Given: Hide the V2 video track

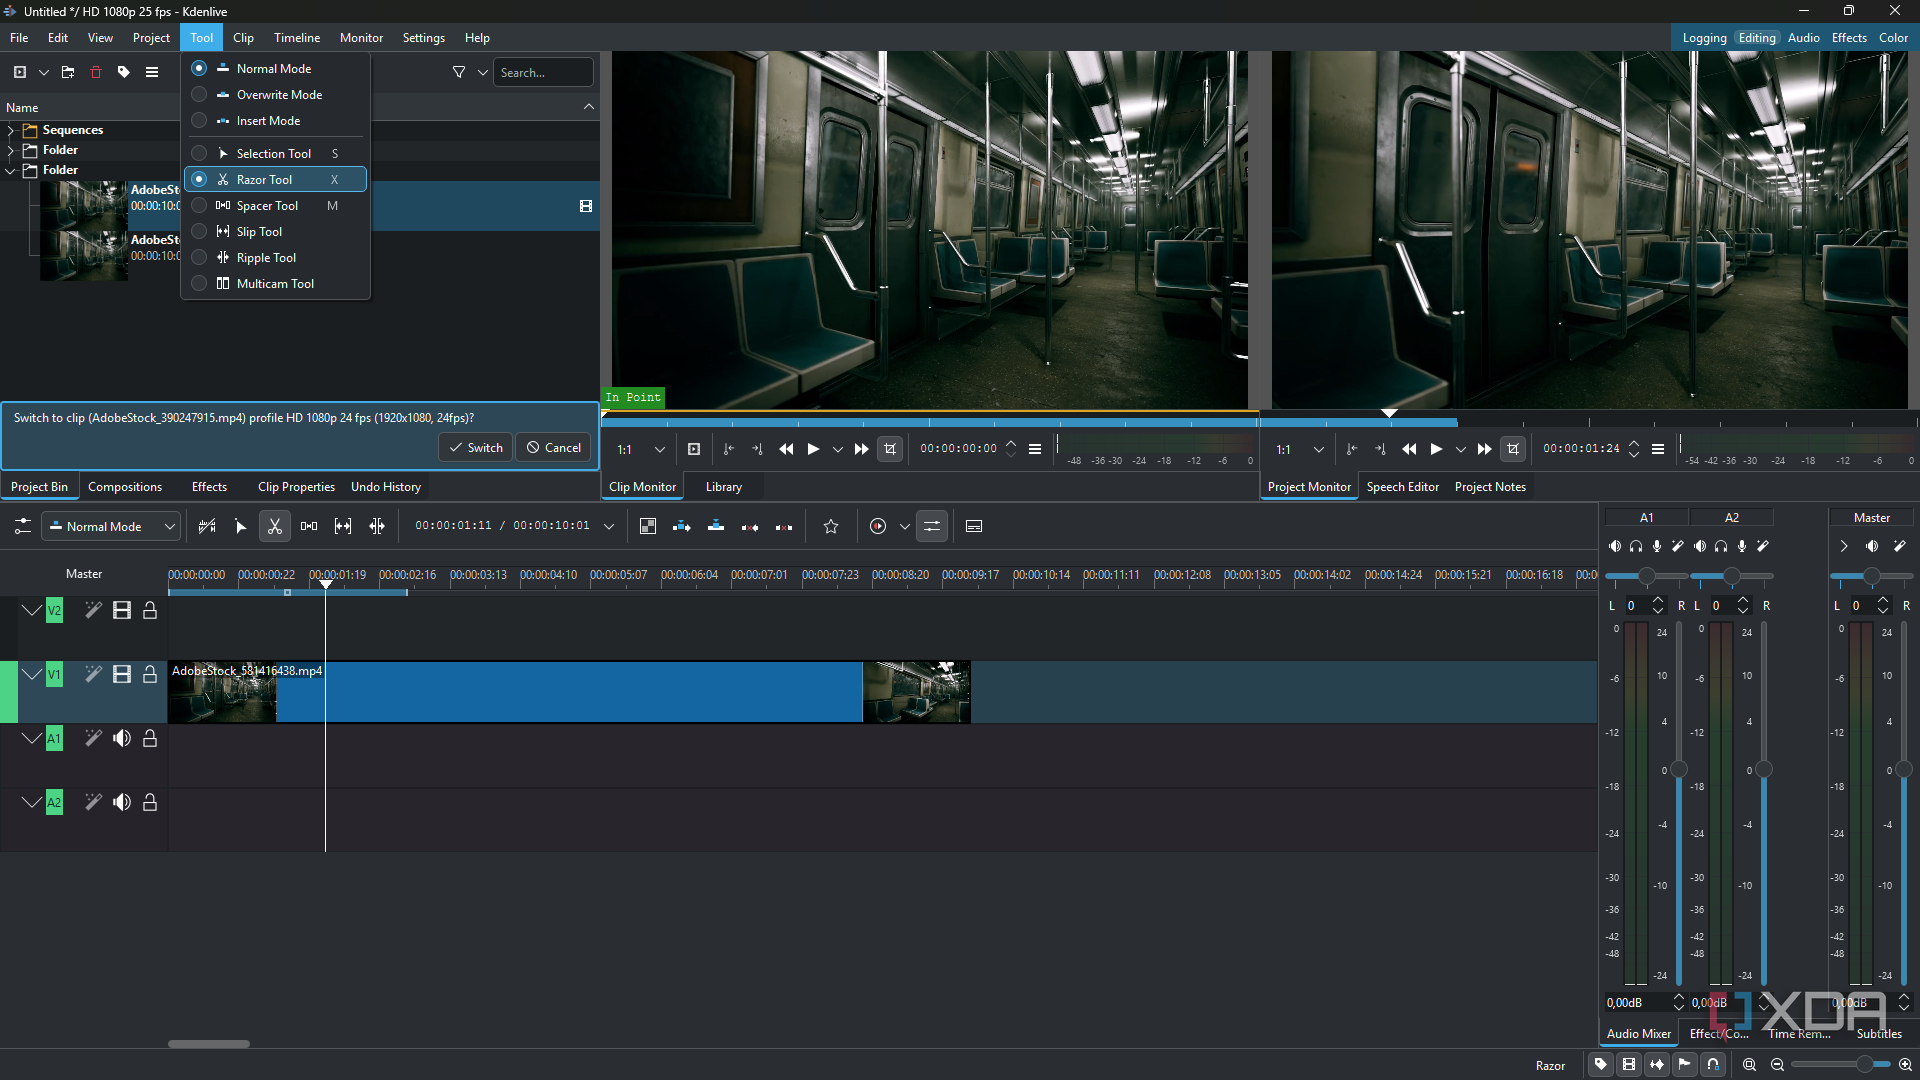Looking at the screenshot, I should (x=122, y=611).
